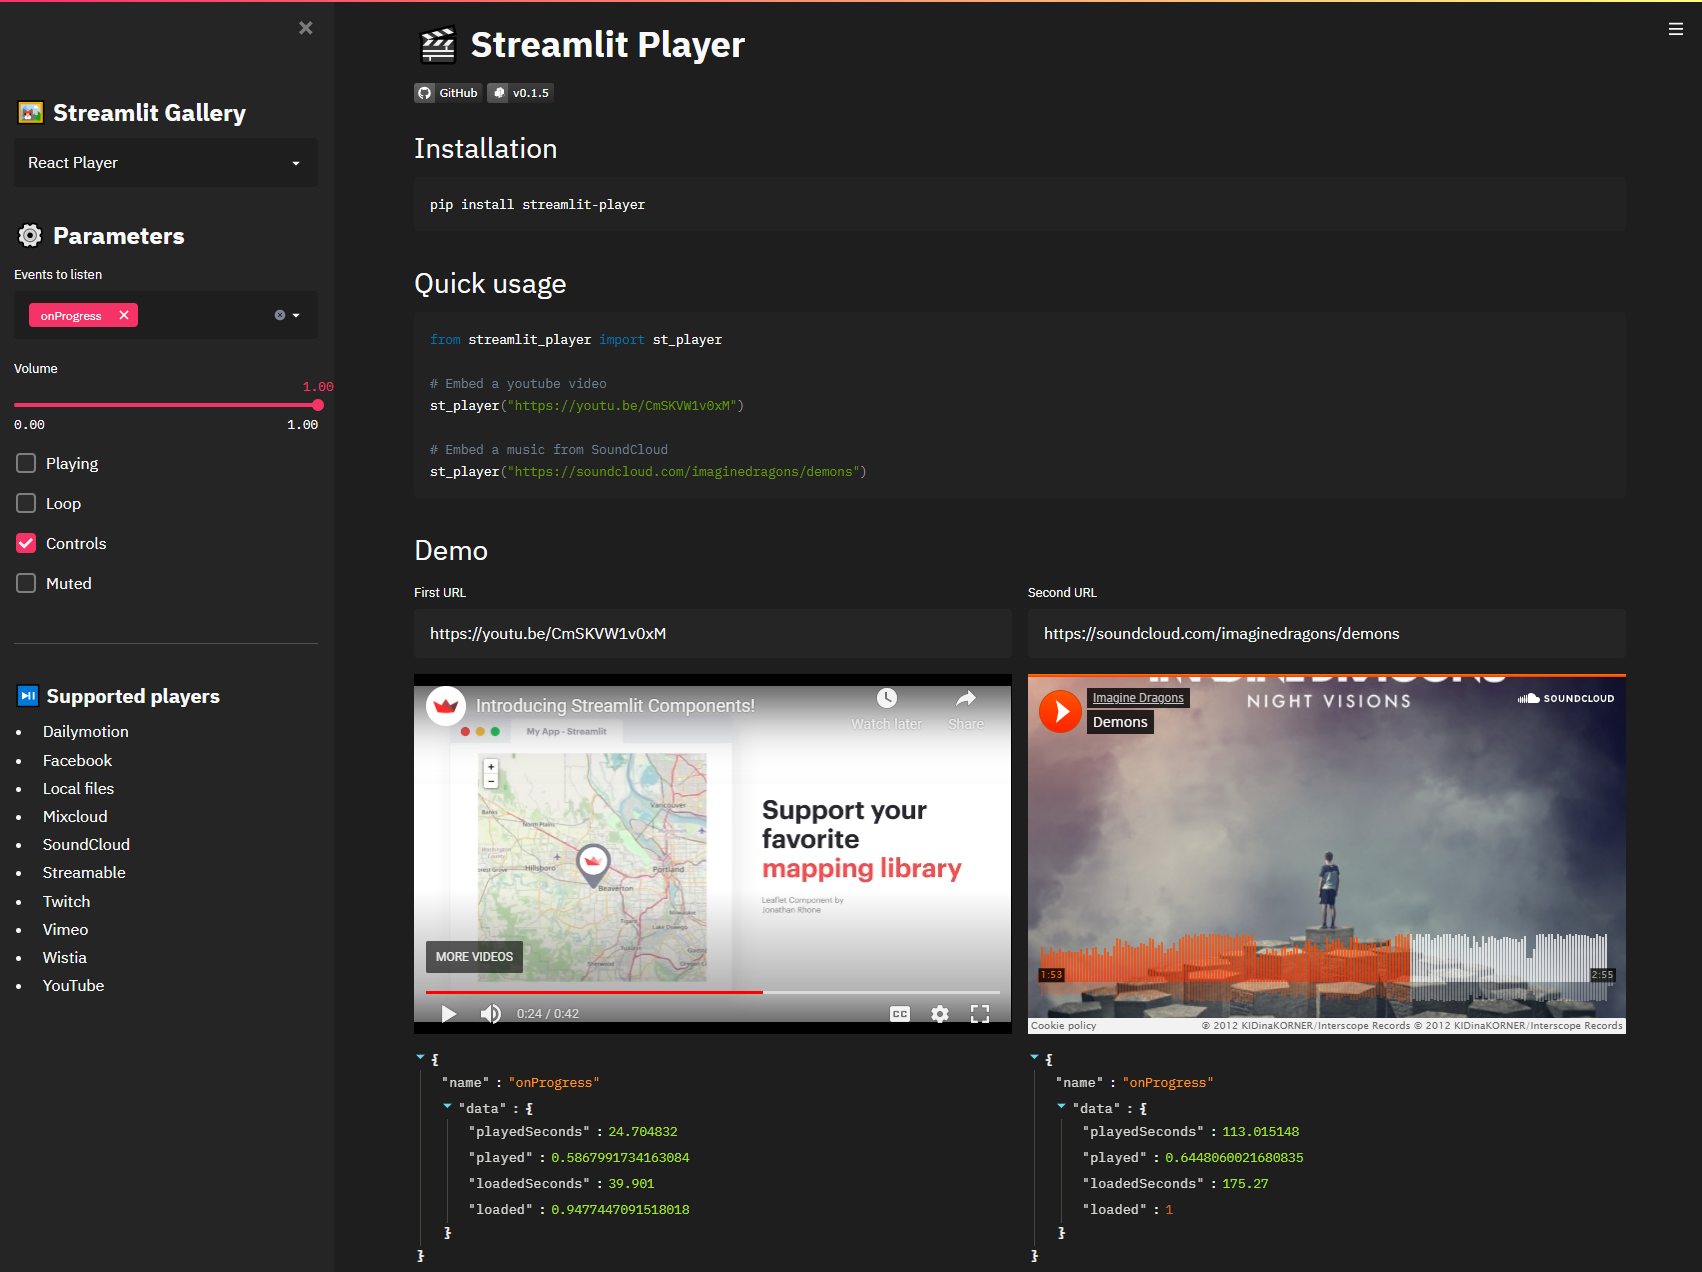Collapse the second JSON data node
Image resolution: width=1702 pixels, height=1272 pixels.
tap(1061, 1107)
